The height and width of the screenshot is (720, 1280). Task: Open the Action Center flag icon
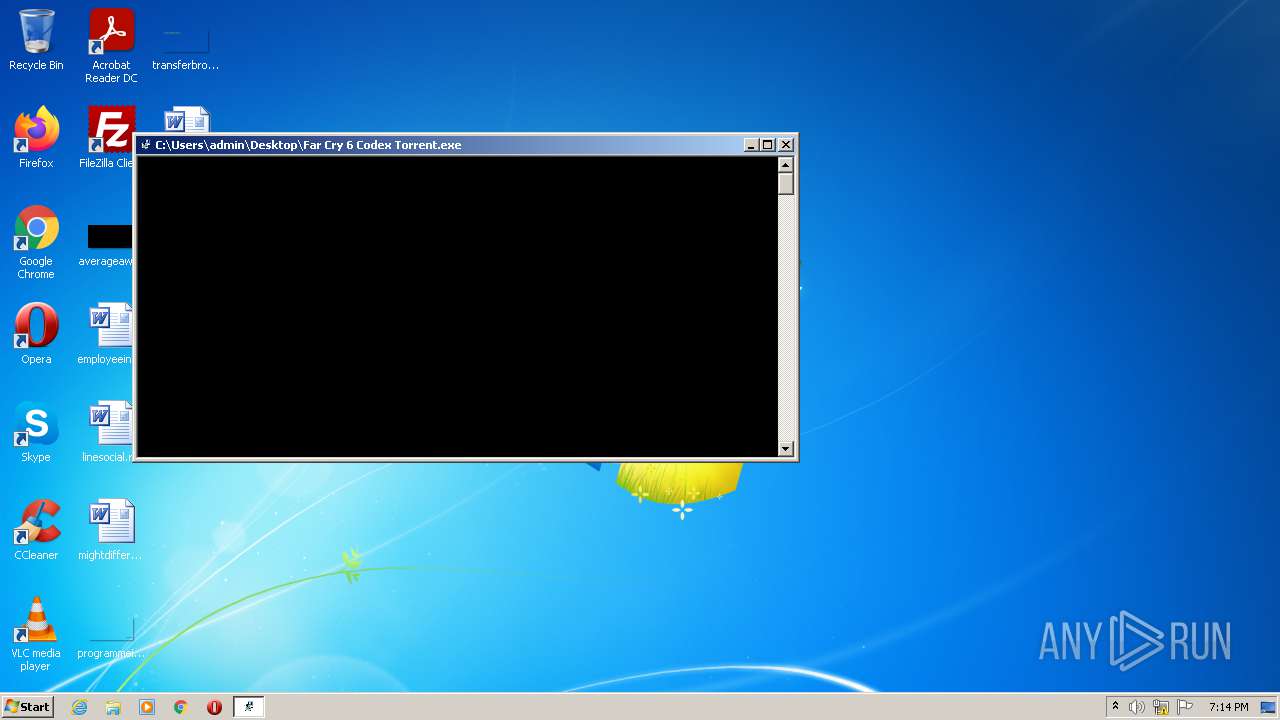[x=1185, y=707]
